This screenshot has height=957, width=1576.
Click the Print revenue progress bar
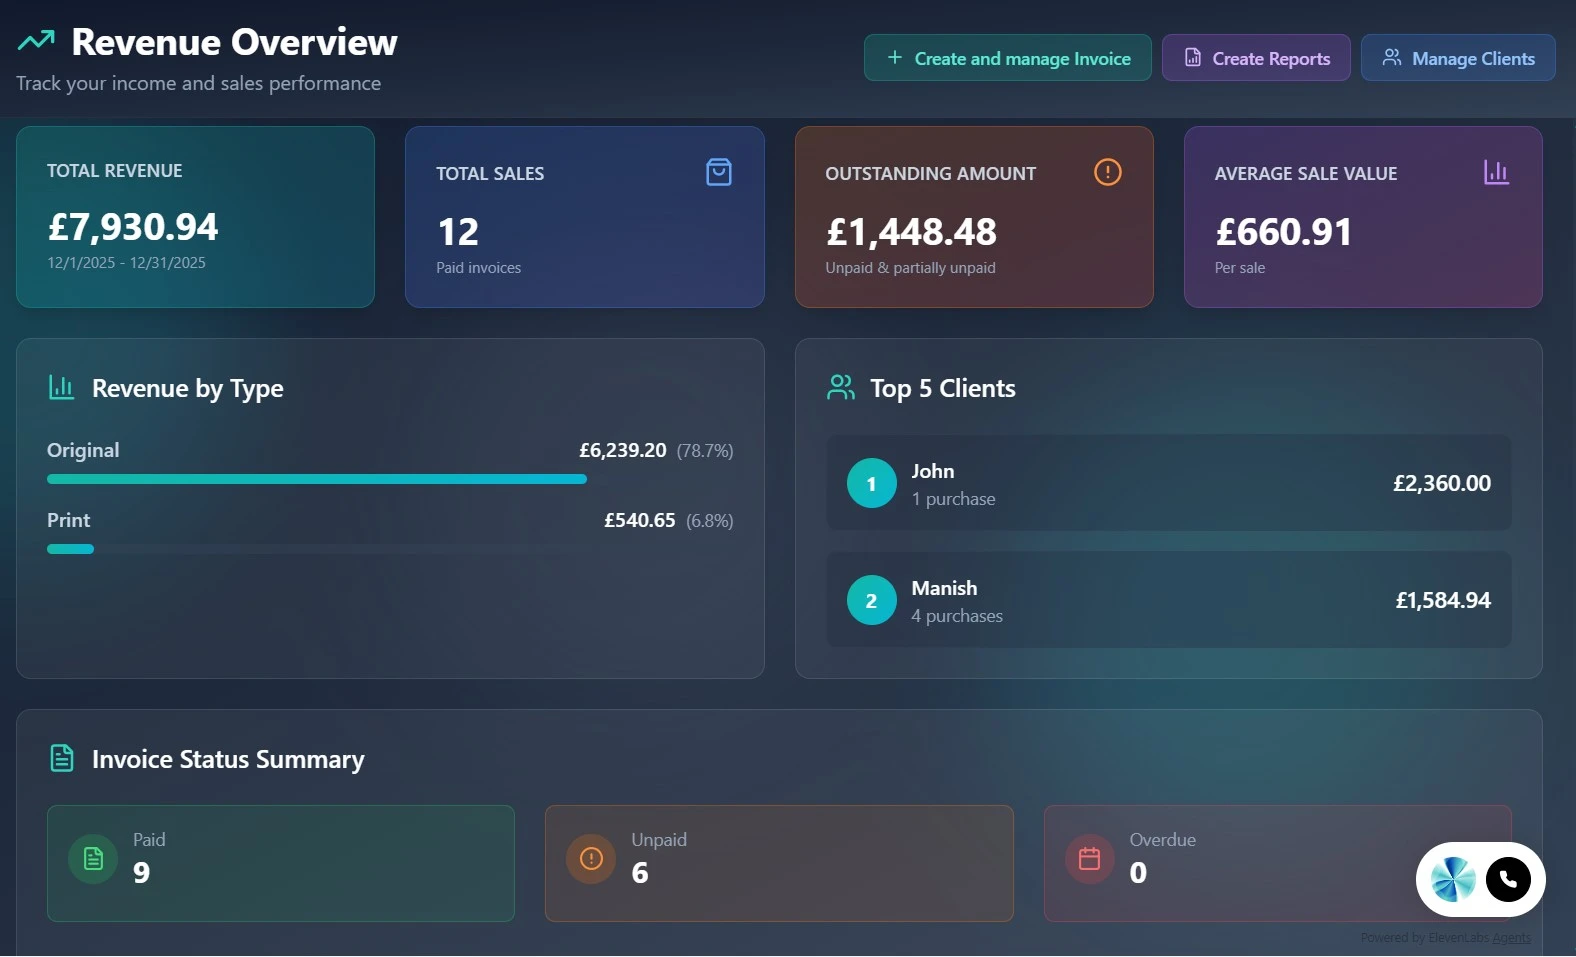coord(390,549)
